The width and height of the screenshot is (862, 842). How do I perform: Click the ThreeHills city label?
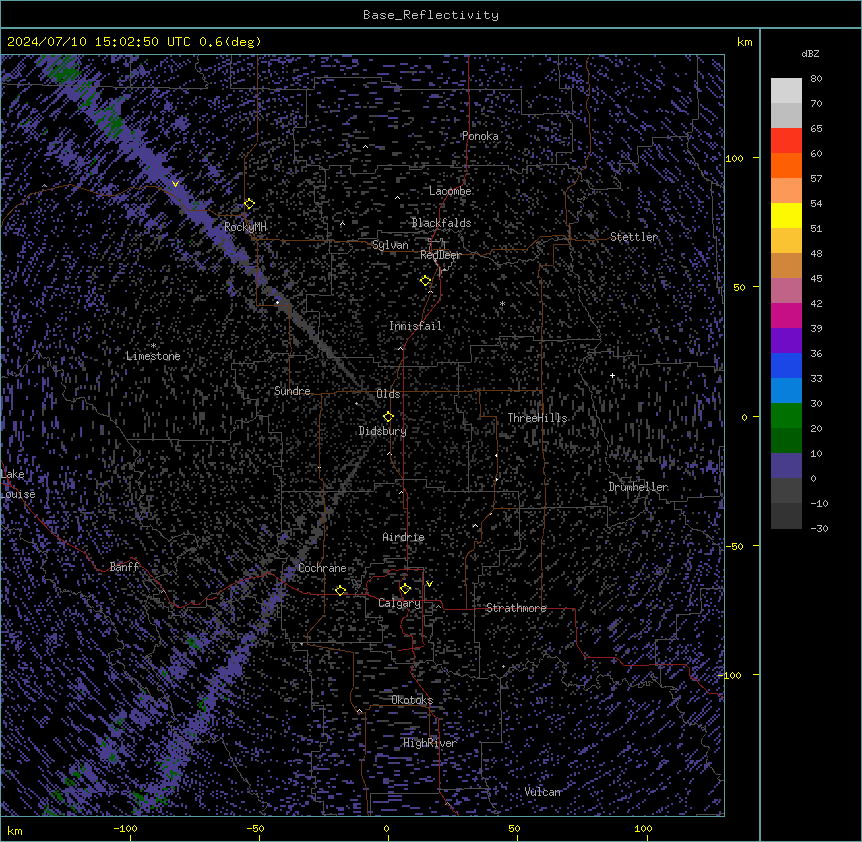537,418
